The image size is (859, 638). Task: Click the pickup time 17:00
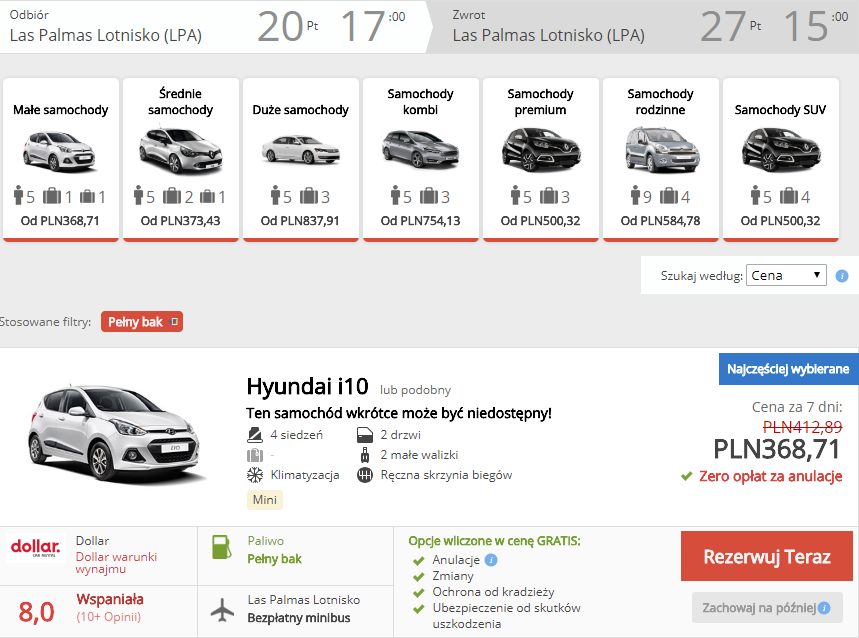pyautogui.click(x=373, y=26)
